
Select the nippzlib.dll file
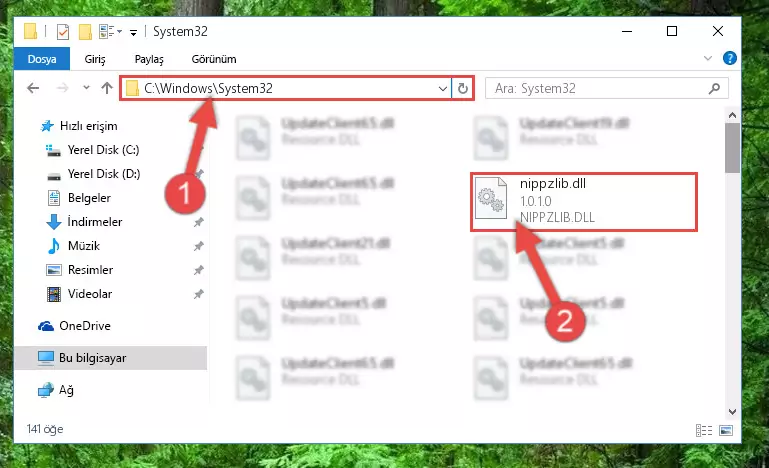[584, 201]
